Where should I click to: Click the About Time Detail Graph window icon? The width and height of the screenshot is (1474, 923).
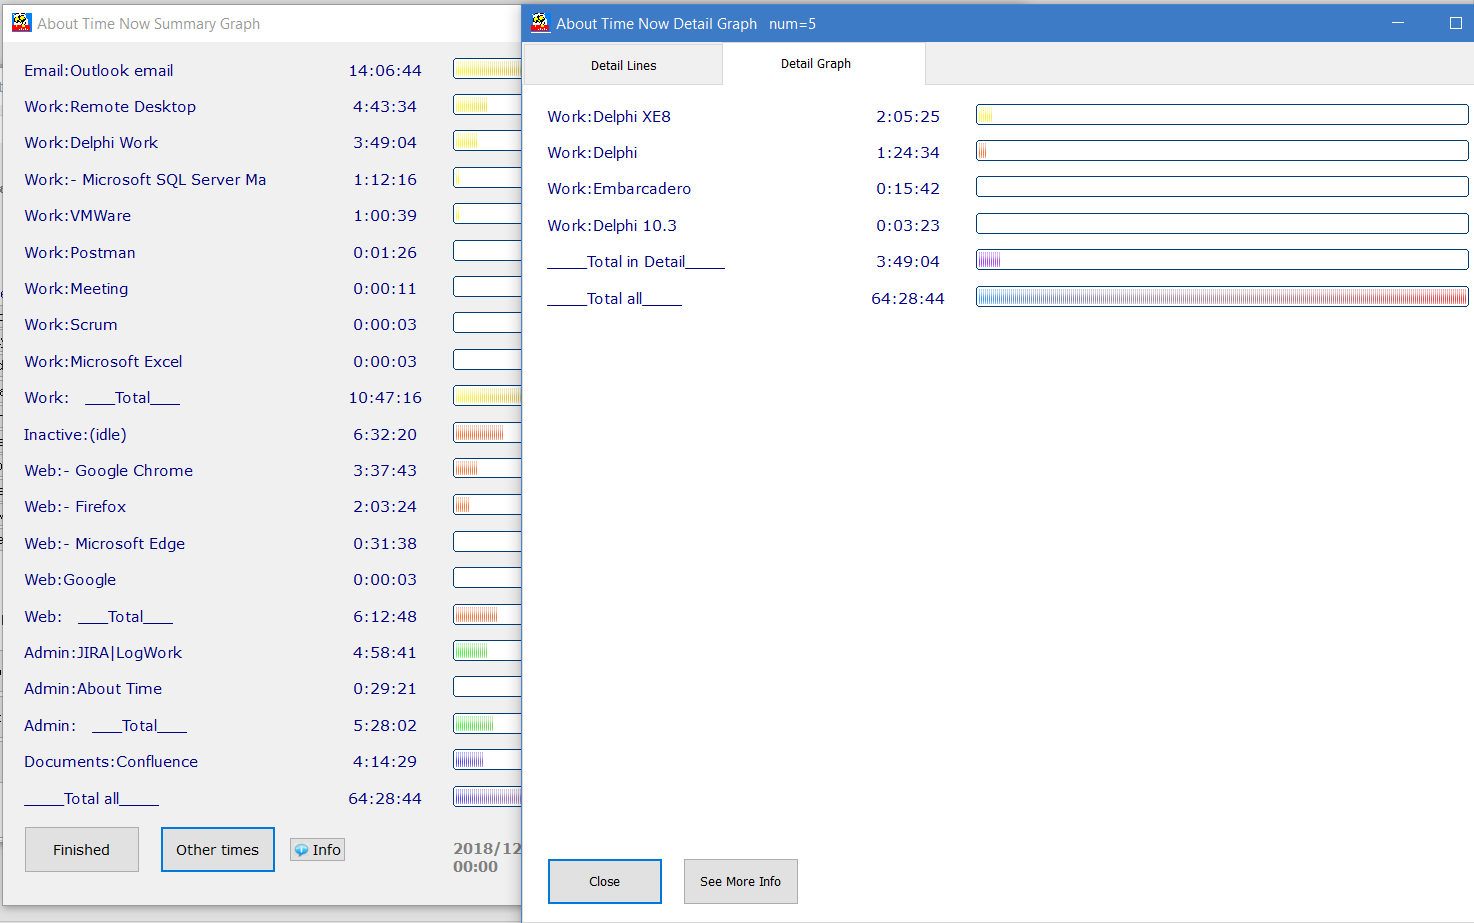point(541,23)
